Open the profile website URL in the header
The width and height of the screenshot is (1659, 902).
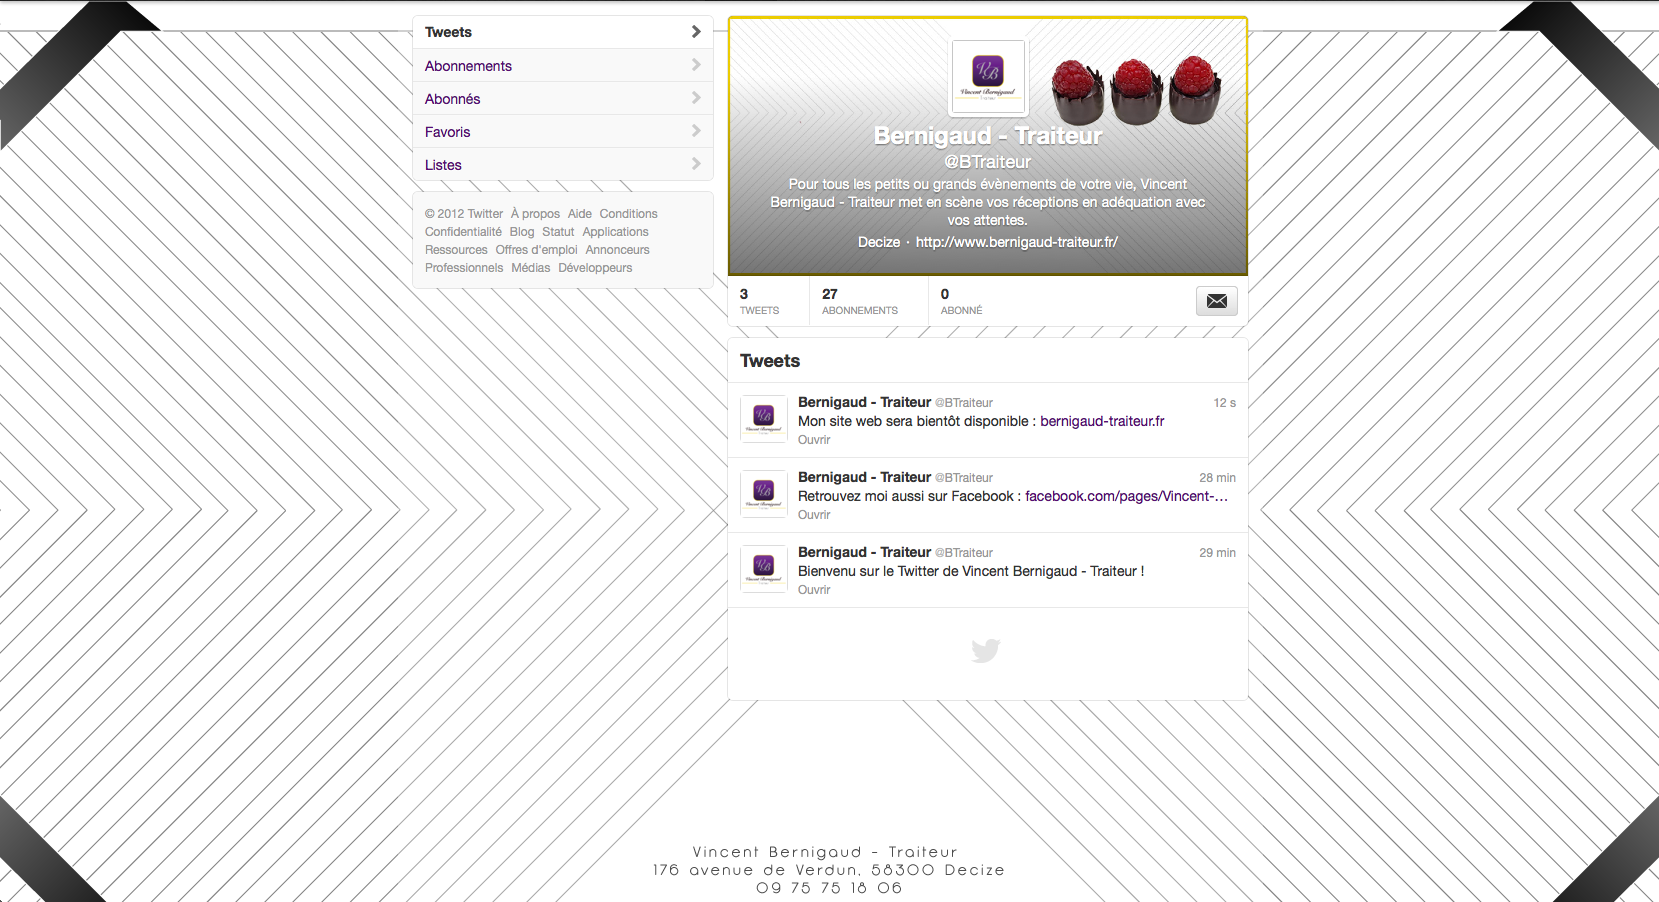coord(1017,242)
